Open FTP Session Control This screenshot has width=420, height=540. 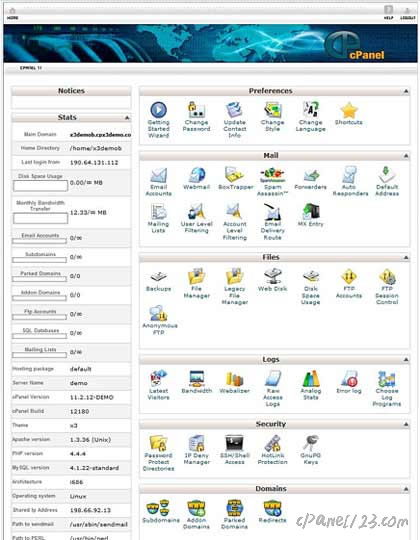point(387,286)
